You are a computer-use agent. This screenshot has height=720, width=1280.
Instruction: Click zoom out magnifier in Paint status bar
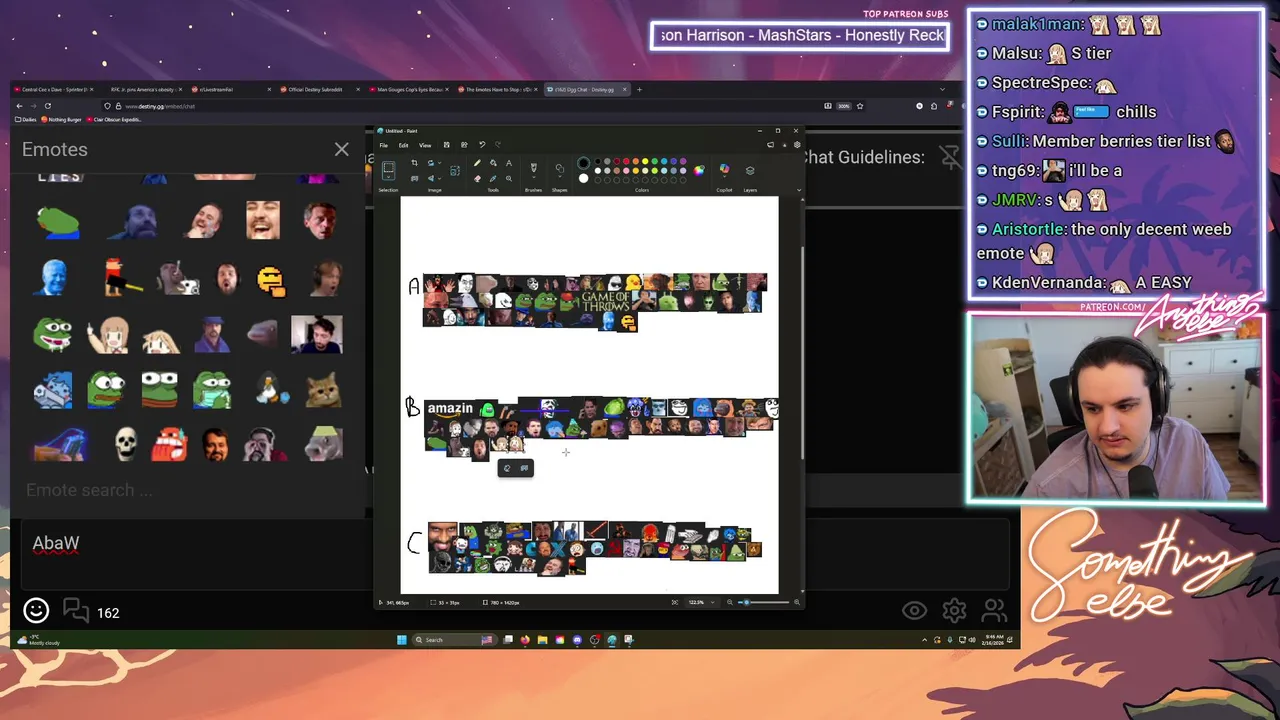729,602
